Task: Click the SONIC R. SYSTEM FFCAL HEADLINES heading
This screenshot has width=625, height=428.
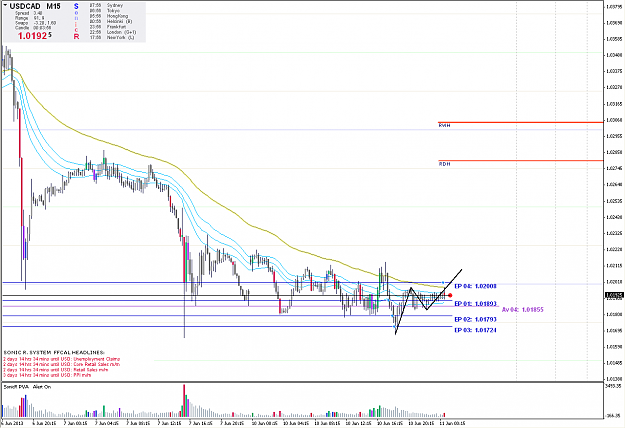Action: pyautogui.click(x=54, y=353)
